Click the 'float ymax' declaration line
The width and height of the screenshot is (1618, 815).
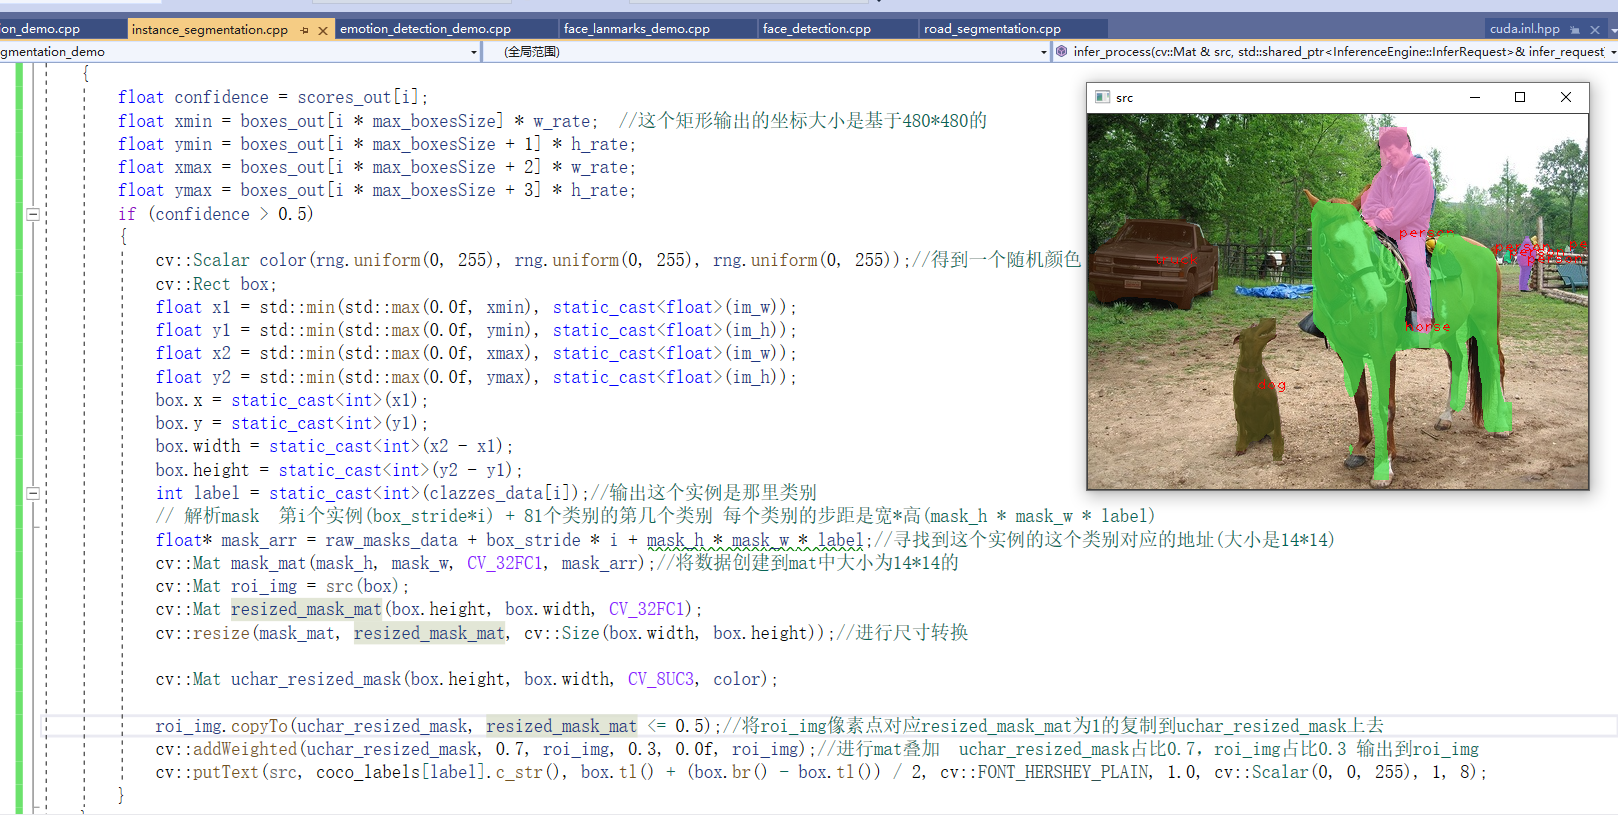(377, 190)
